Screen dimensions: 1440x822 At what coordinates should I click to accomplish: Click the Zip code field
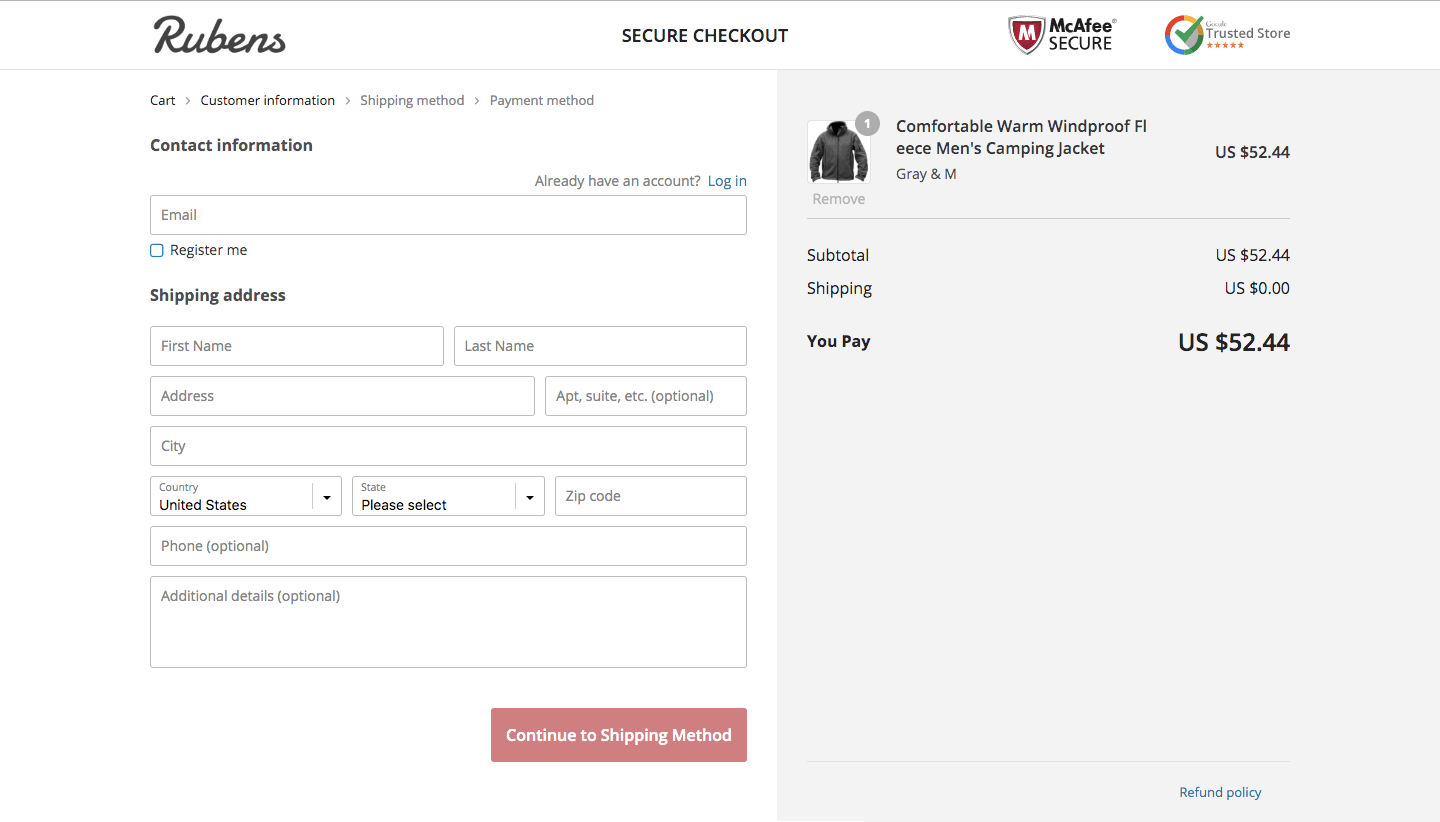click(651, 496)
